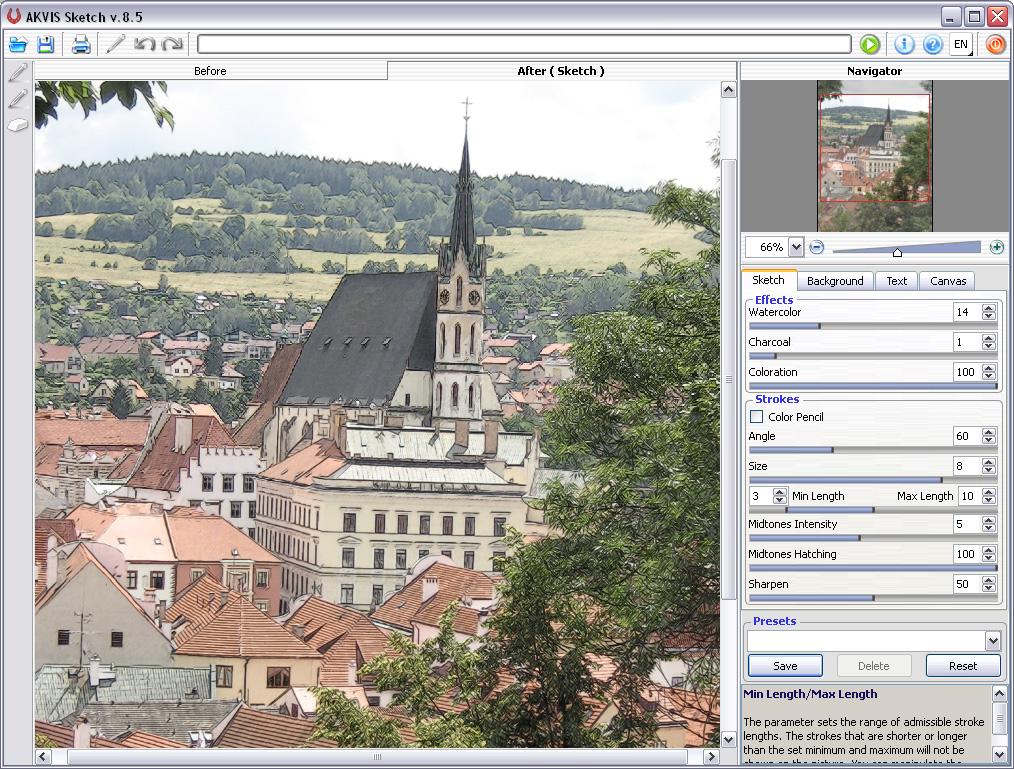1014x769 pixels.
Task: Switch to the Background tab
Action: pos(835,281)
